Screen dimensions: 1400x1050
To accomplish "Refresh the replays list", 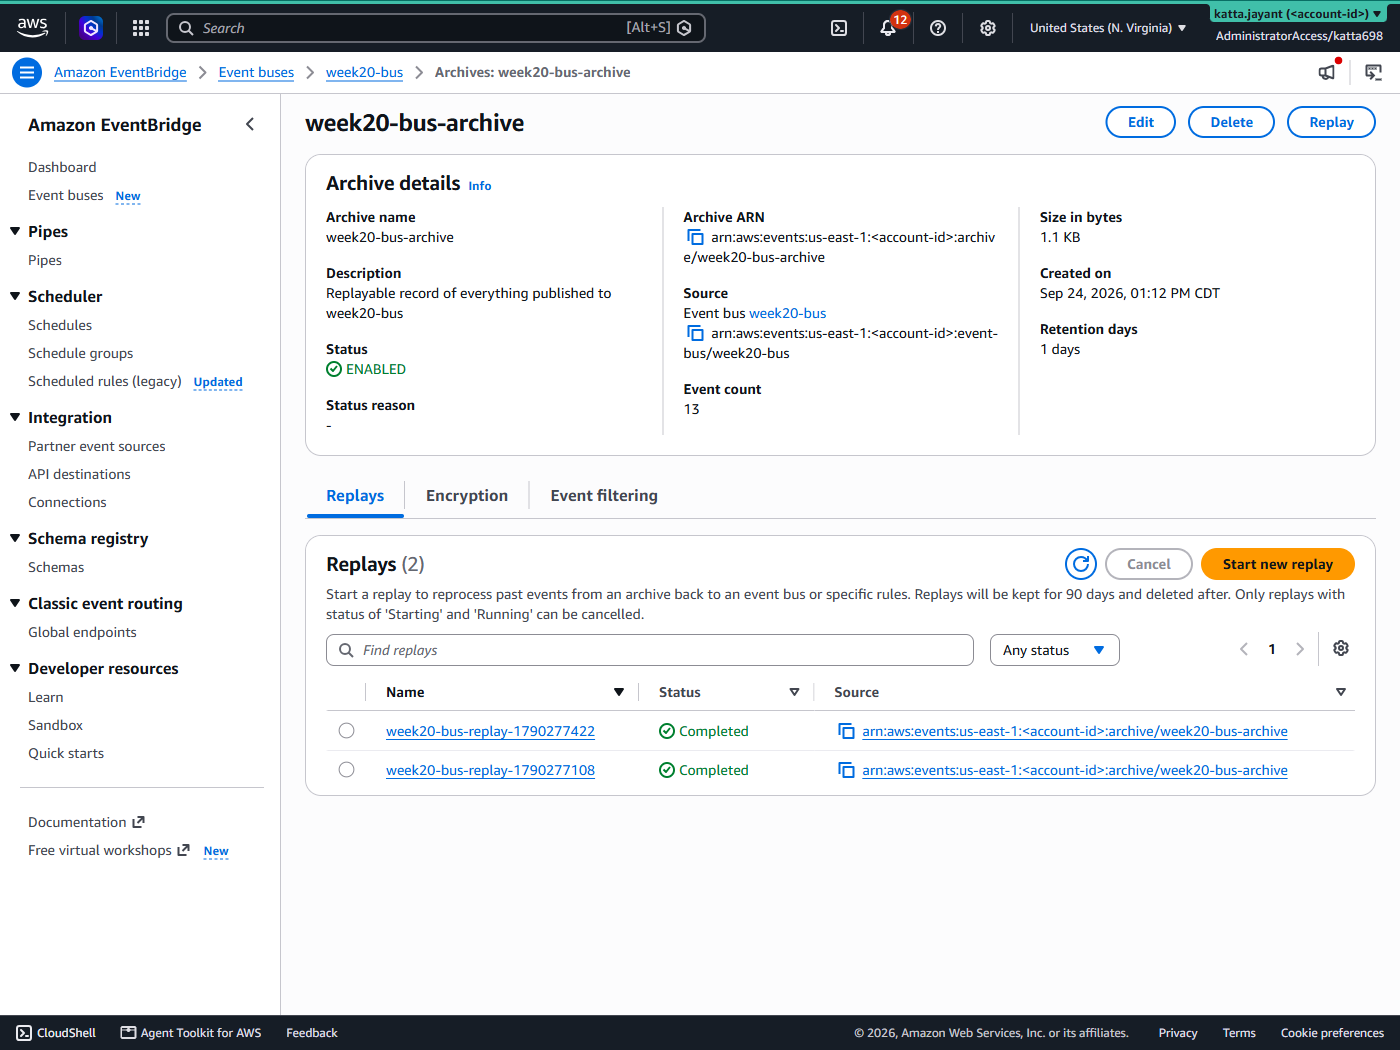I will click(1081, 564).
